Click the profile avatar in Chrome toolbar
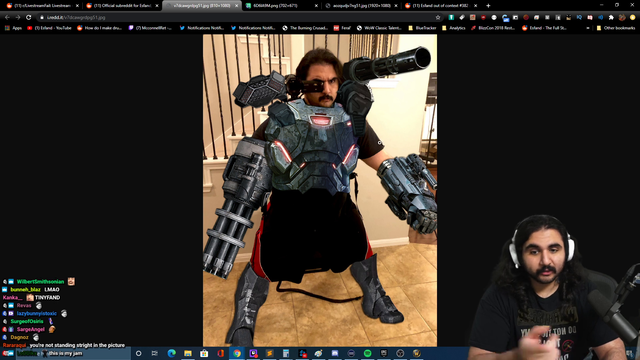 pyautogui.click(x=622, y=18)
